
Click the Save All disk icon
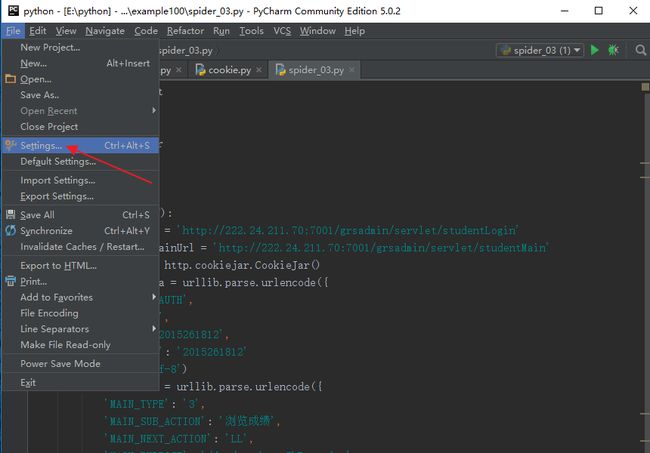10,215
